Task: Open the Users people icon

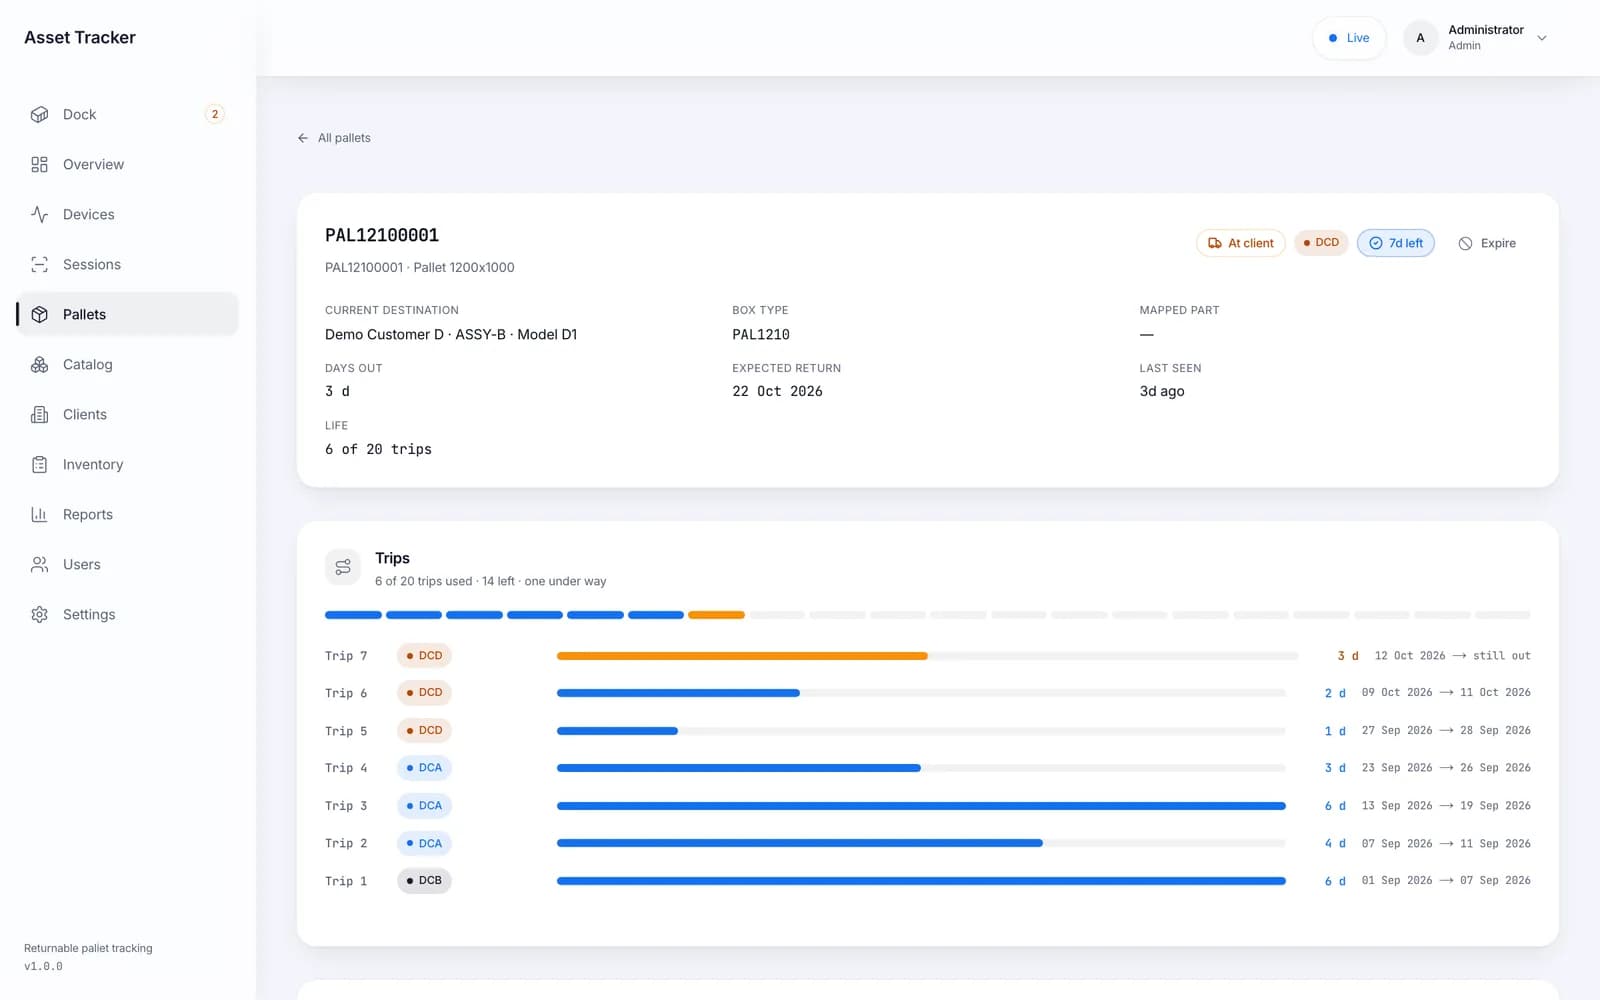Action: (39, 564)
